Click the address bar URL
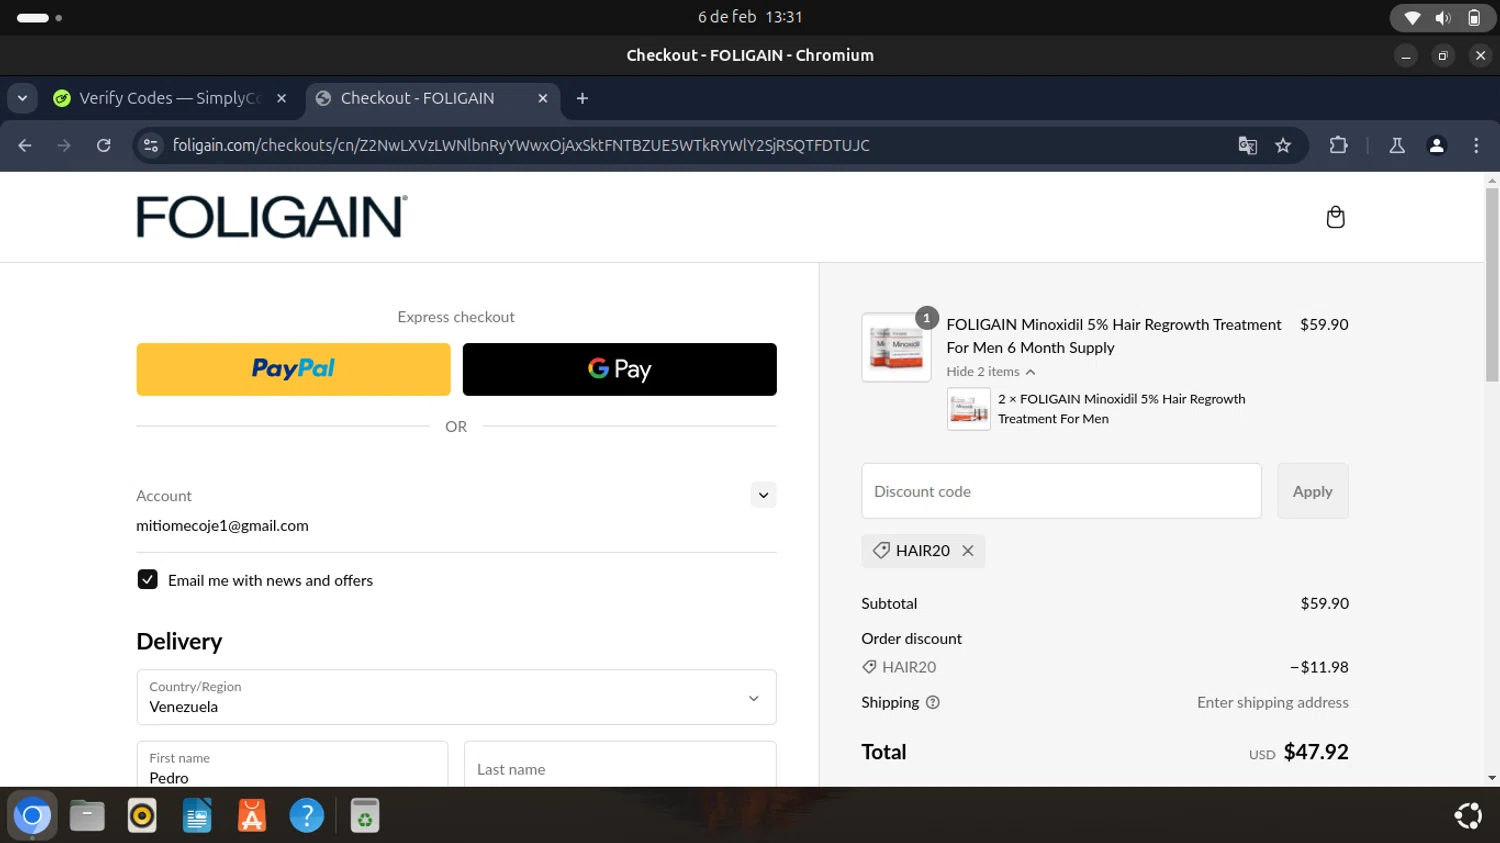This screenshot has height=843, width=1500. tap(521, 145)
